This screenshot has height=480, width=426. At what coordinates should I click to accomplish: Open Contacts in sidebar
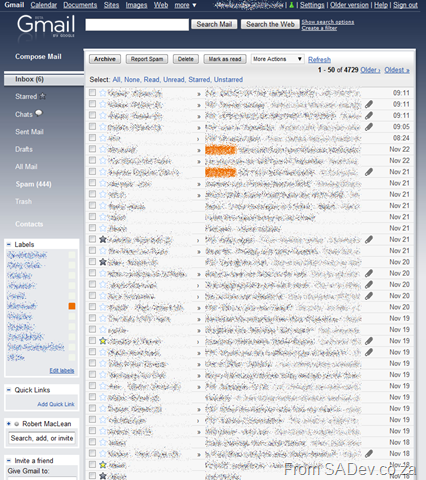pos(29,224)
